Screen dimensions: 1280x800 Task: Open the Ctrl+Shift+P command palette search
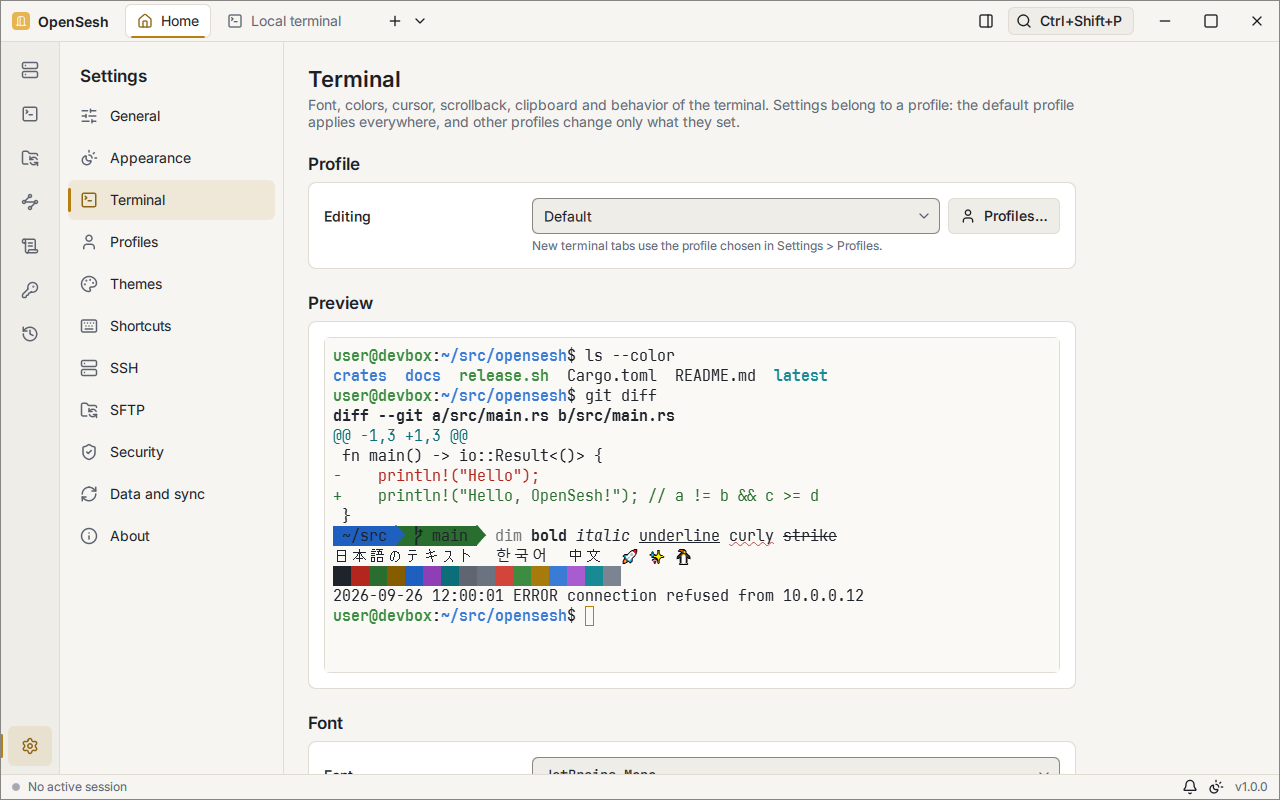[x=1071, y=21]
